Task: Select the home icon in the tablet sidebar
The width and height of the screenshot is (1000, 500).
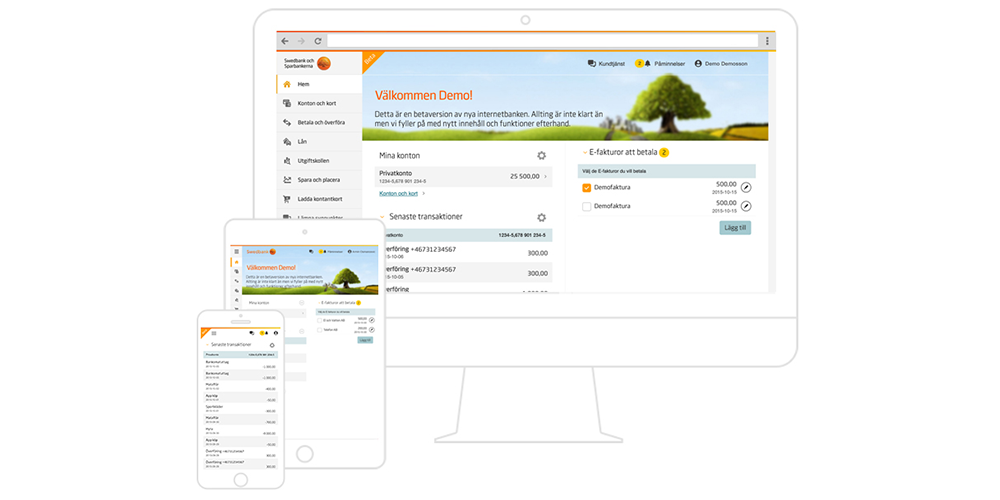Action: 237,262
